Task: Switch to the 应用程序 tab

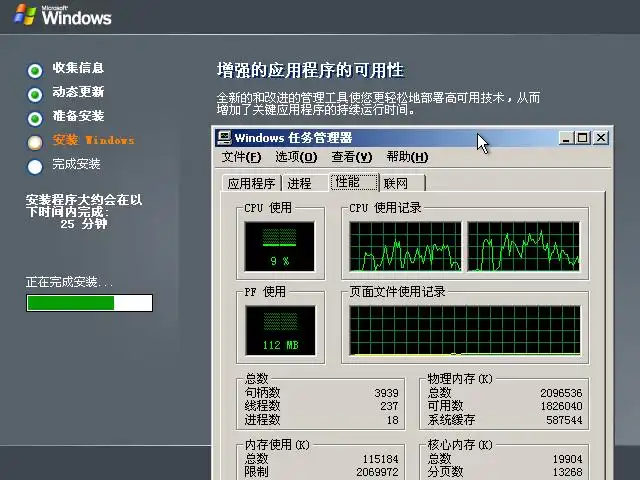Action: (x=251, y=183)
